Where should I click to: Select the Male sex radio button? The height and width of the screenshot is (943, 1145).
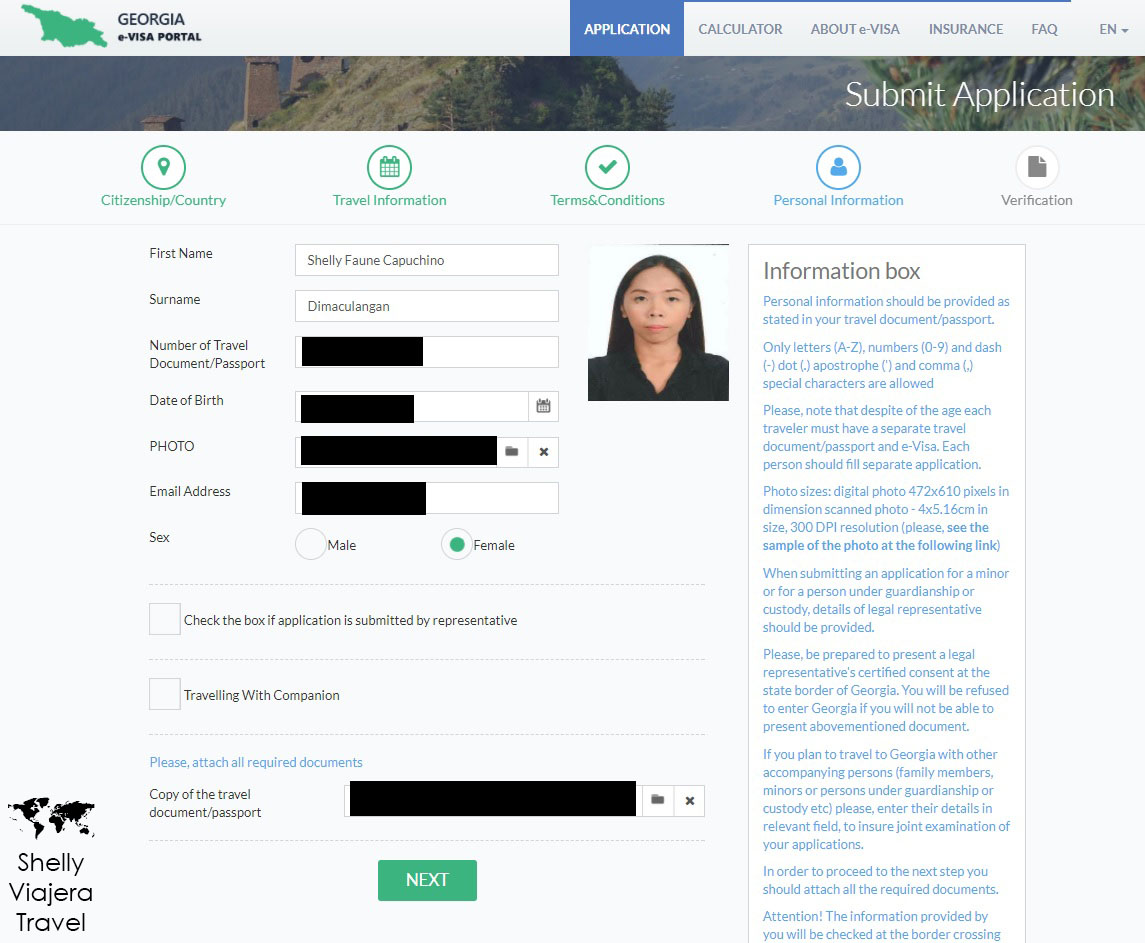310,544
